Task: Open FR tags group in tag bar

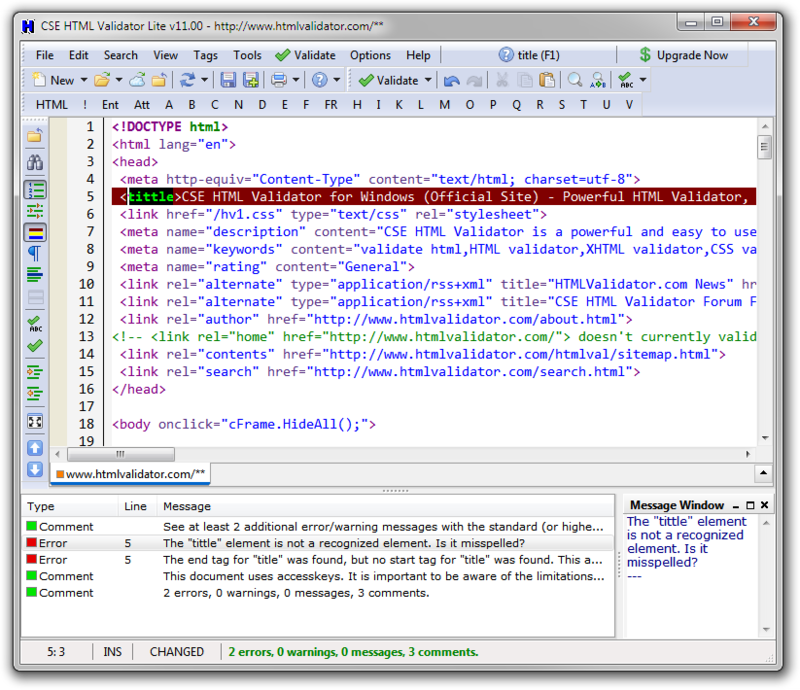Action: [331, 105]
